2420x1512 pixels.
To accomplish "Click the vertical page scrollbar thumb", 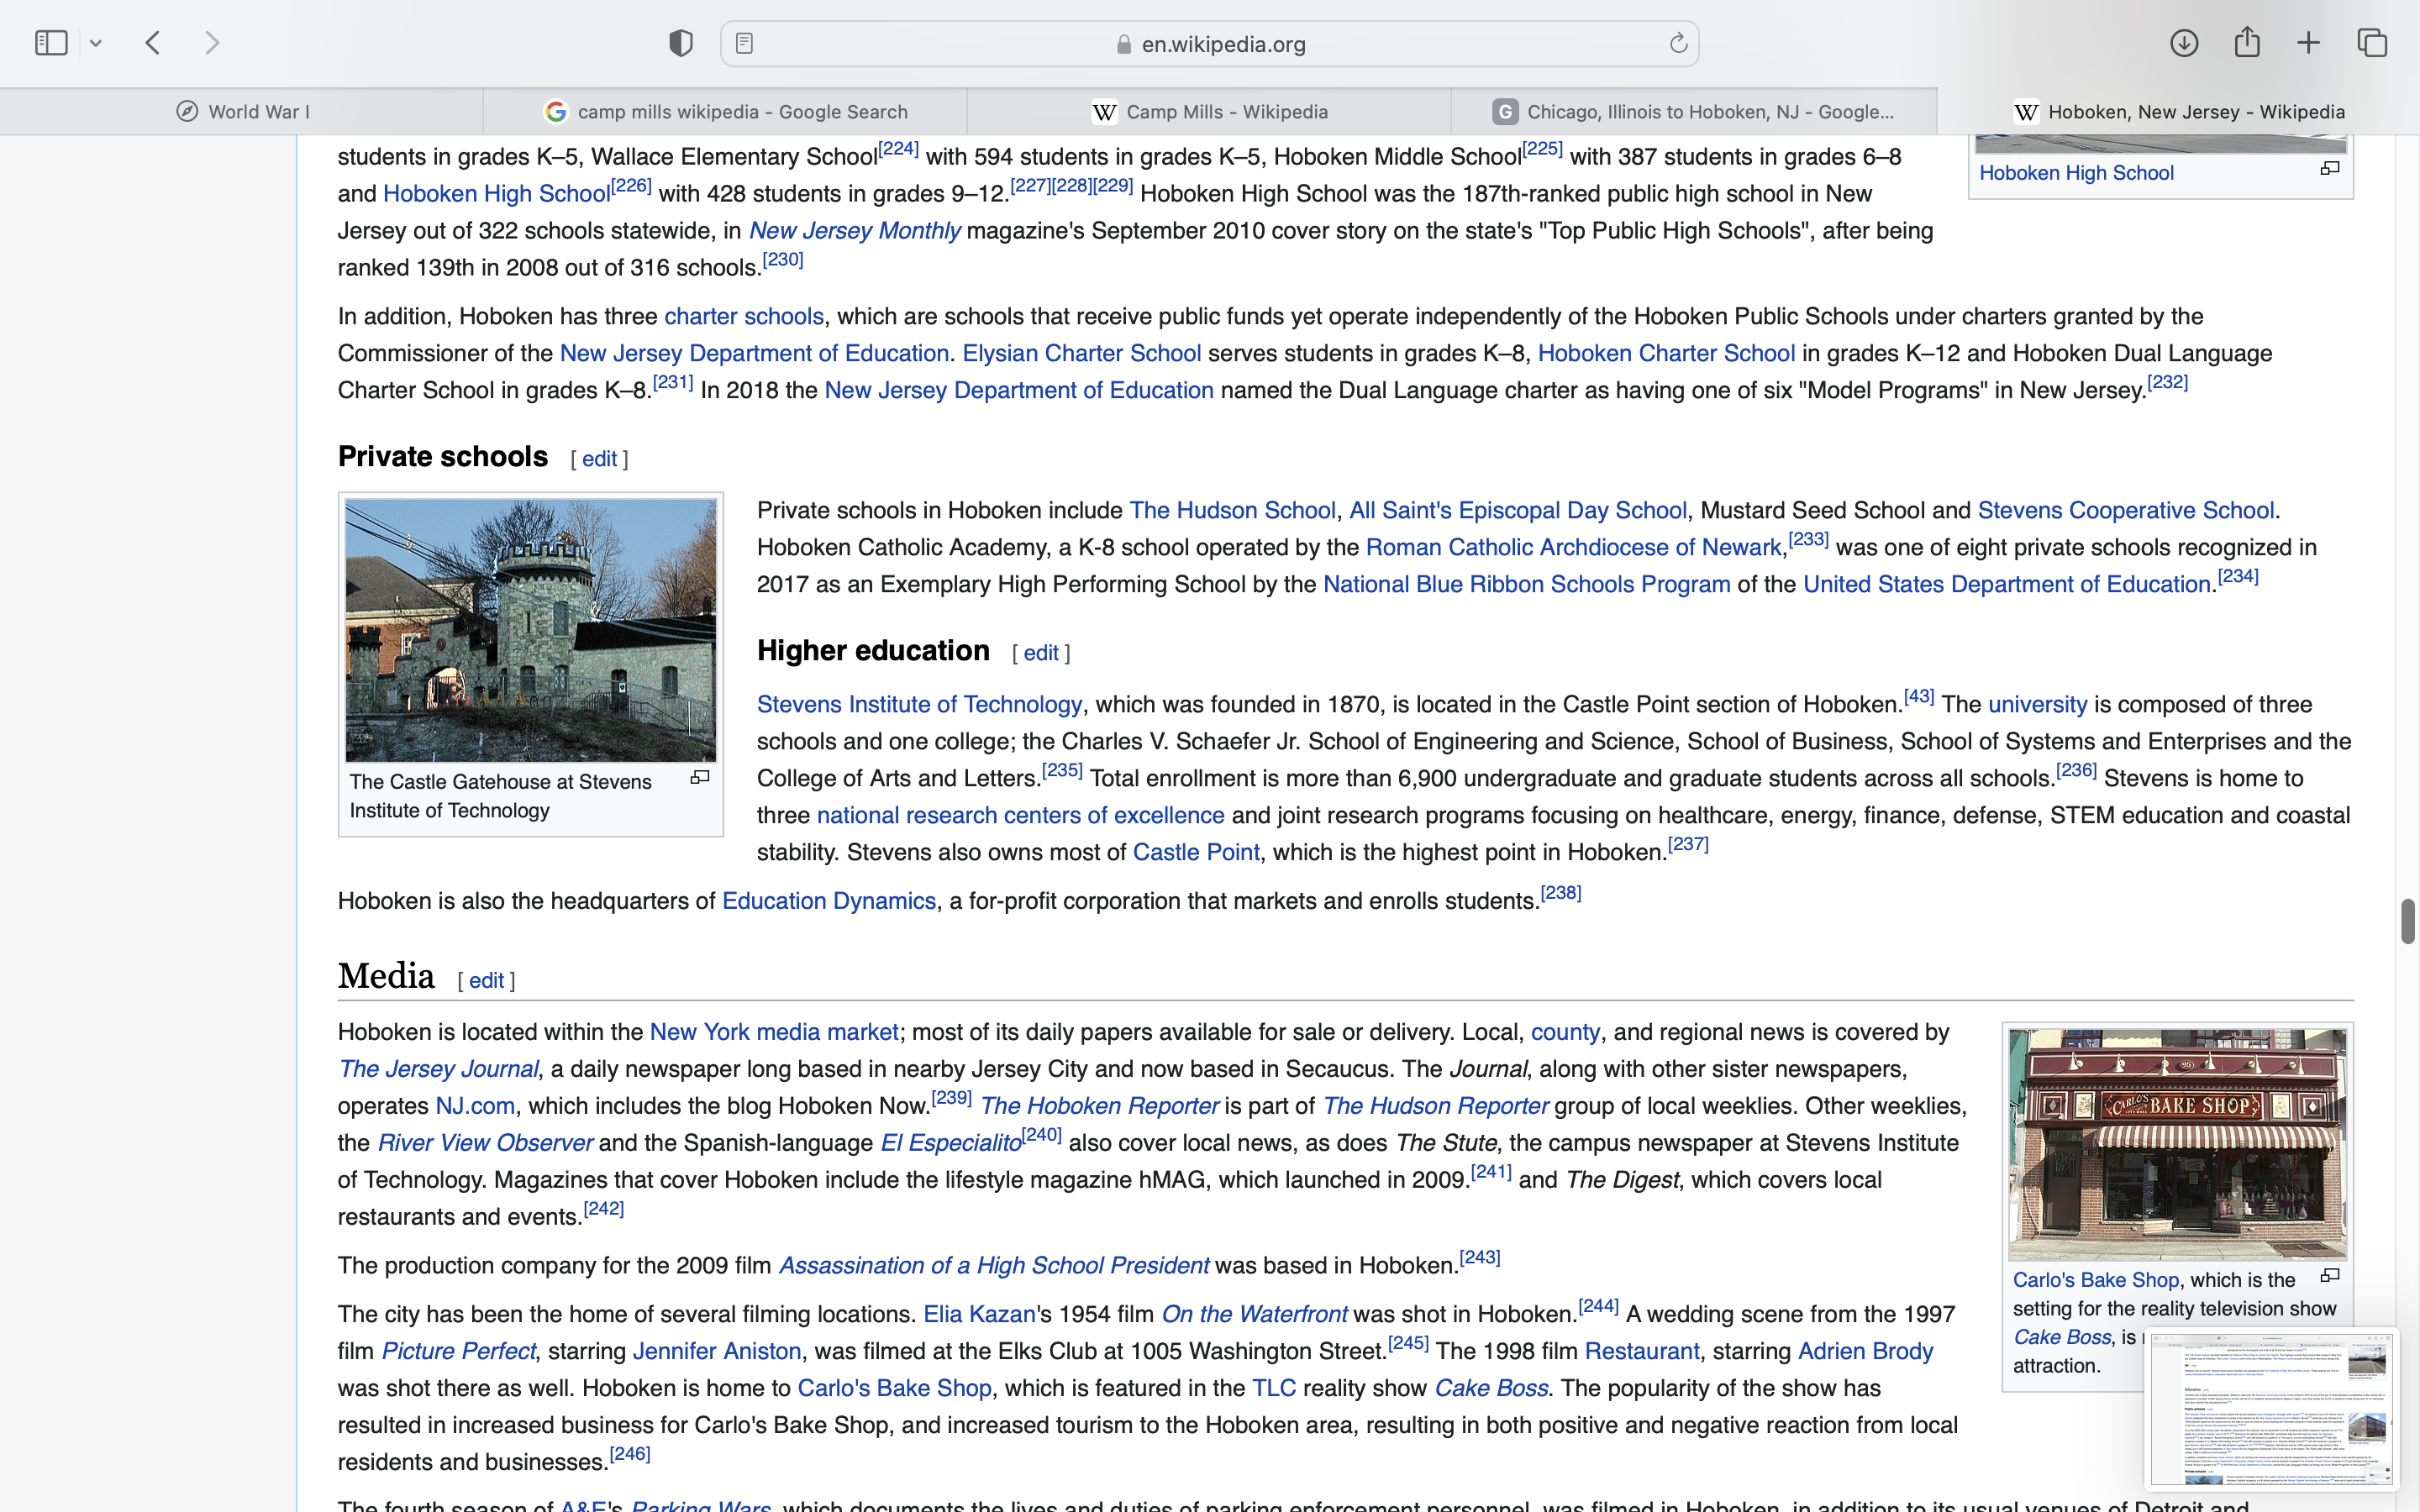I will 2407,921.
